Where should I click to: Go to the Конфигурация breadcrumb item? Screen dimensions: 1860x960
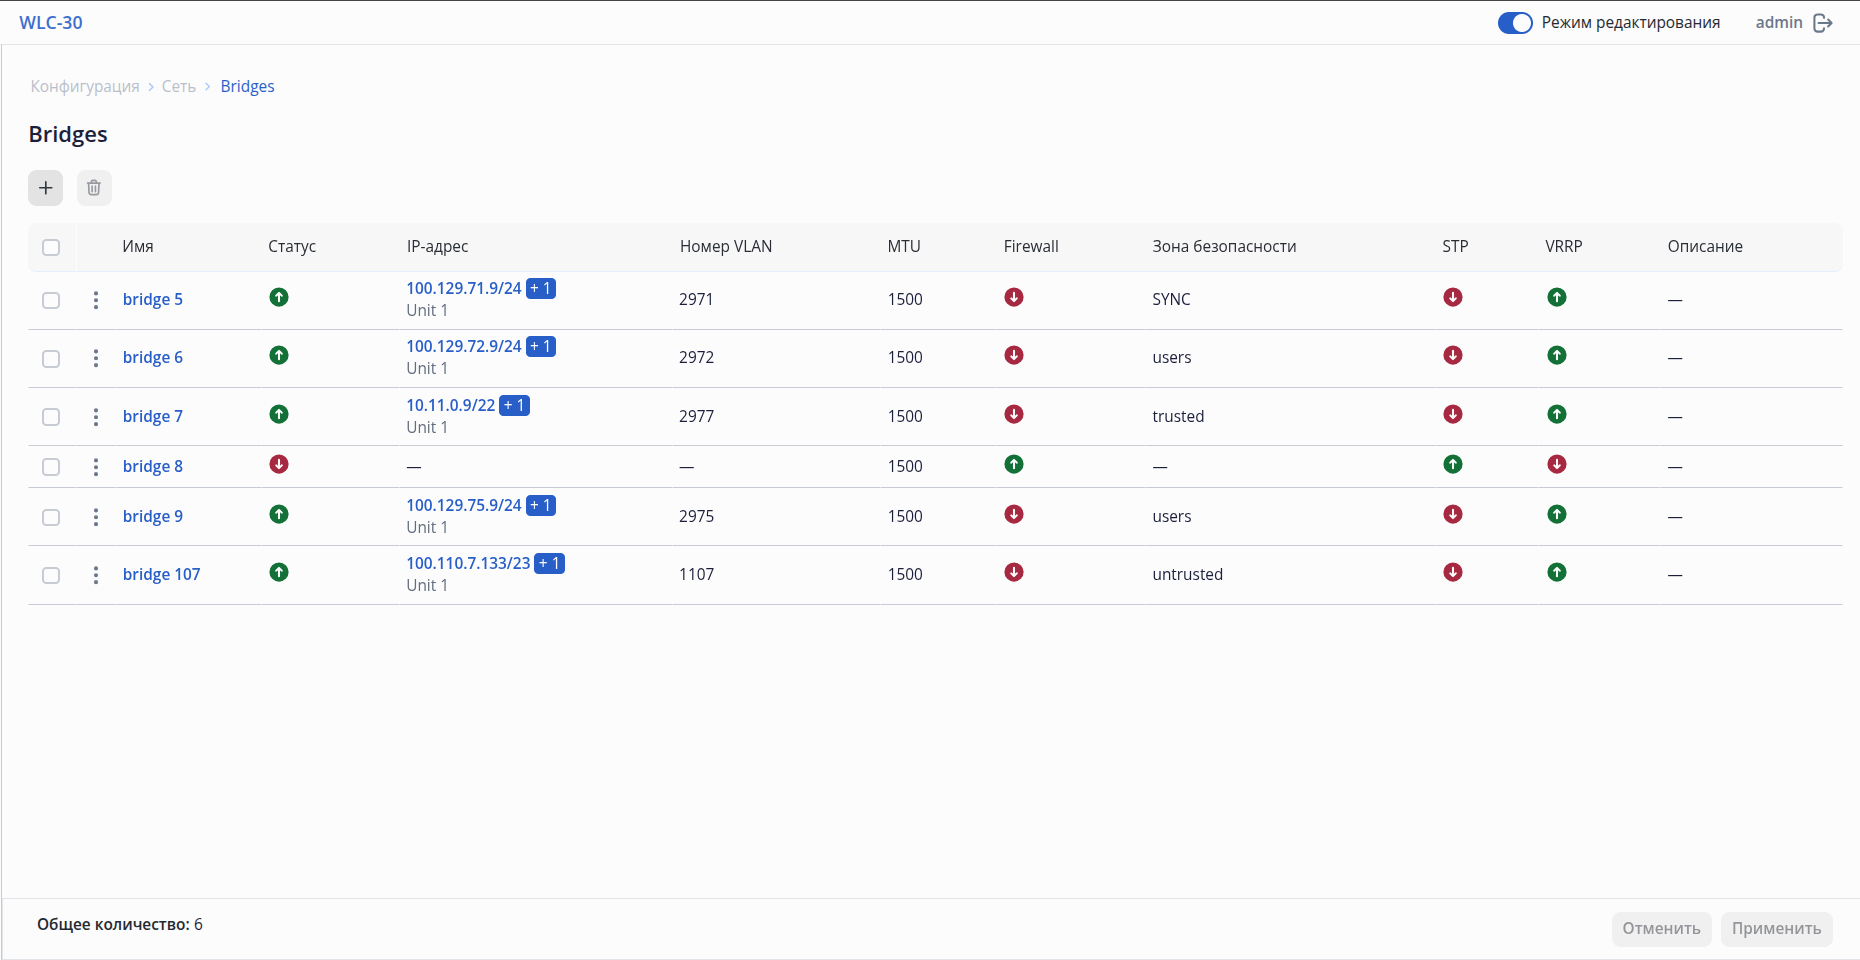(x=85, y=87)
